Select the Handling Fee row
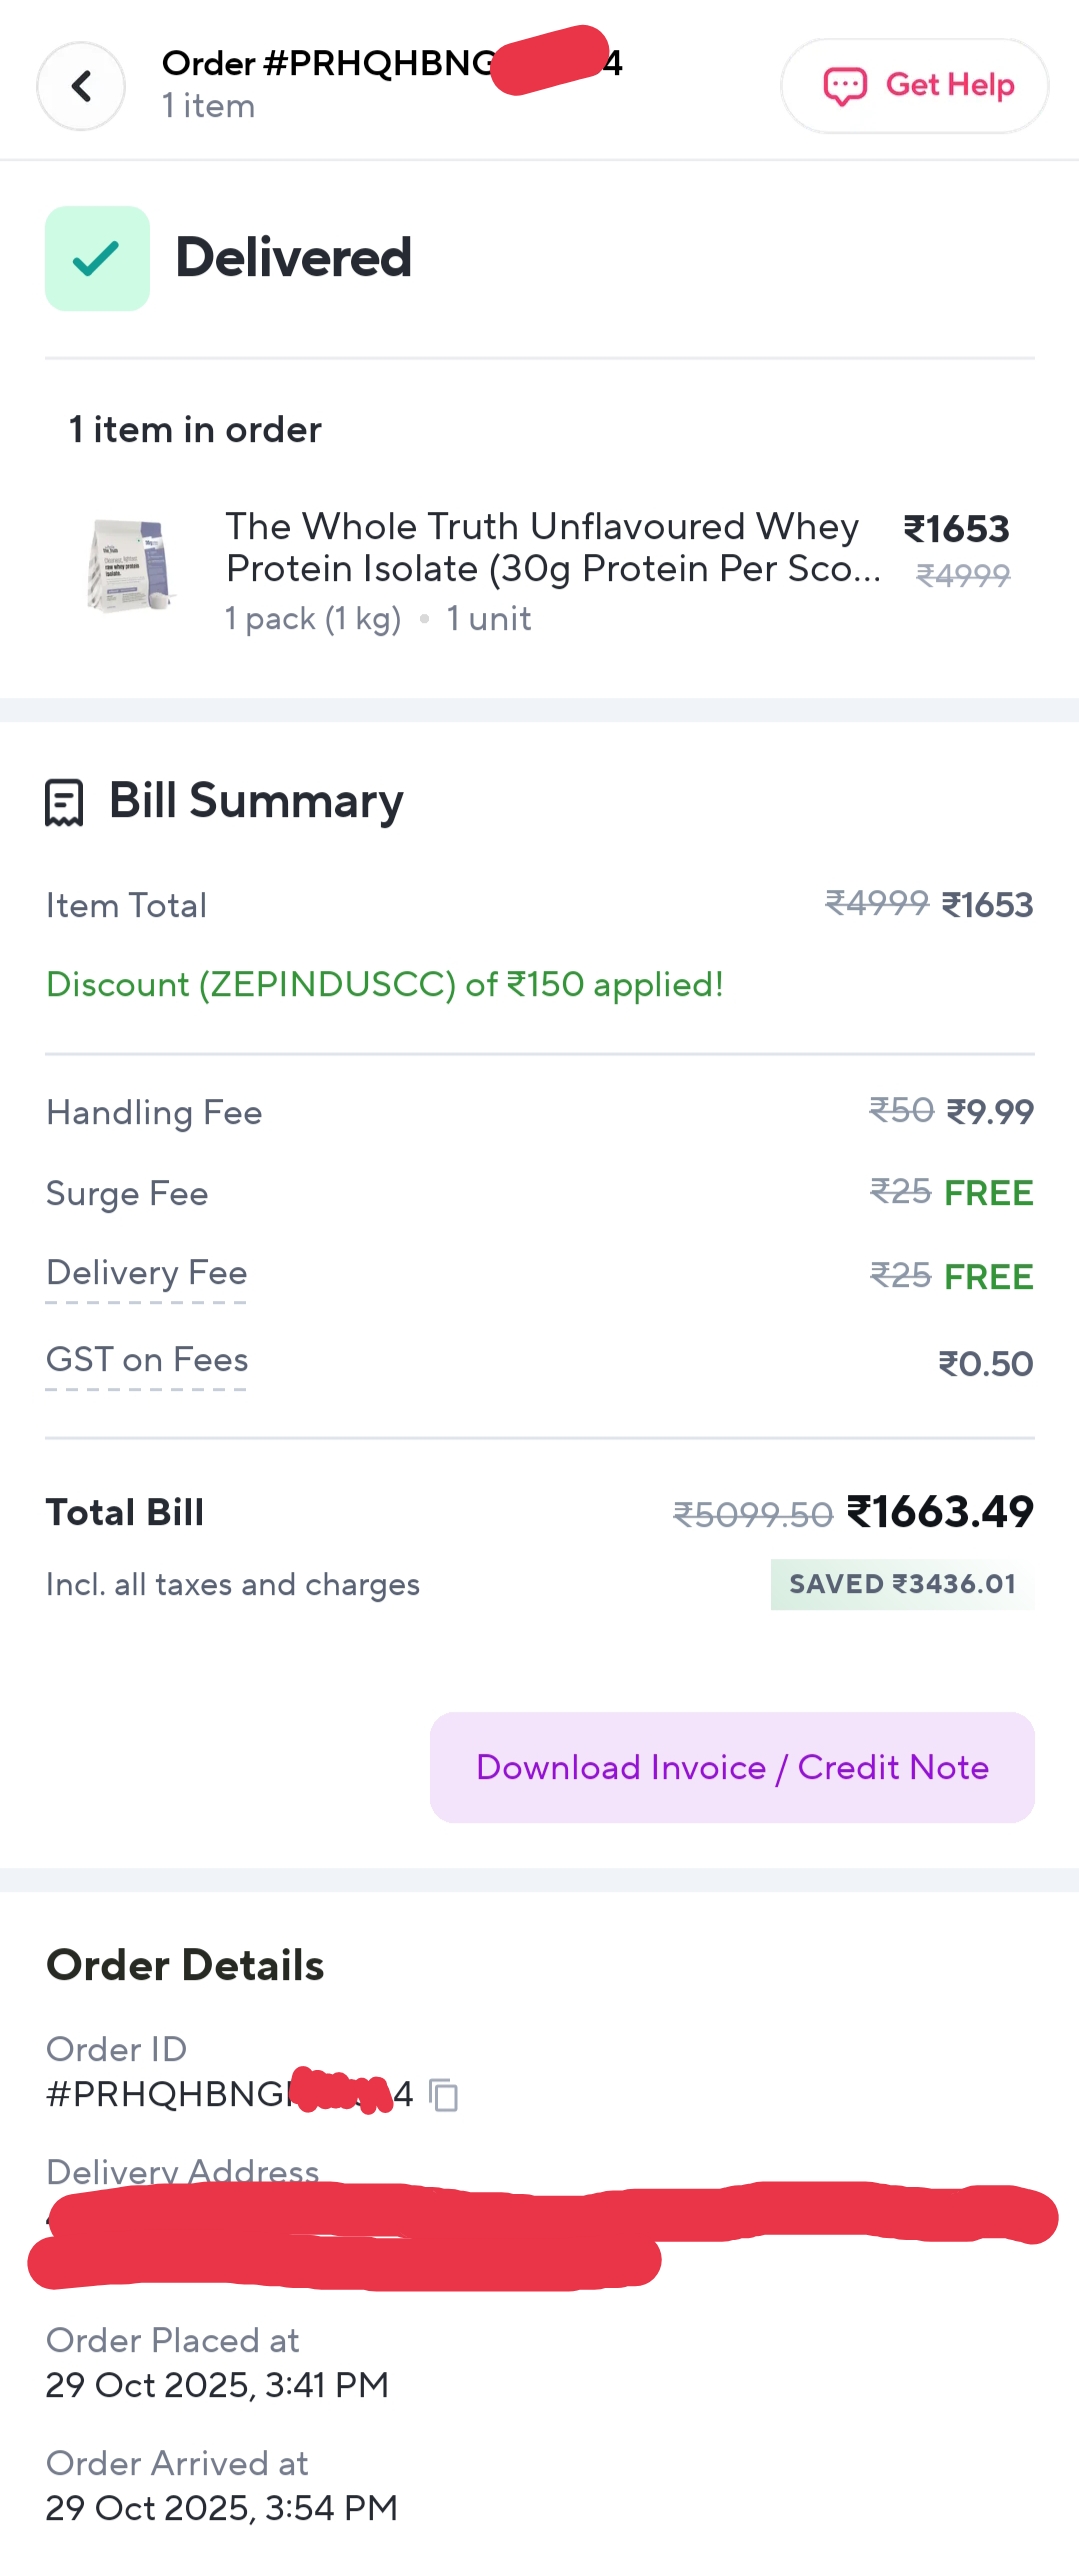The image size is (1079, 2552). [x=539, y=1112]
